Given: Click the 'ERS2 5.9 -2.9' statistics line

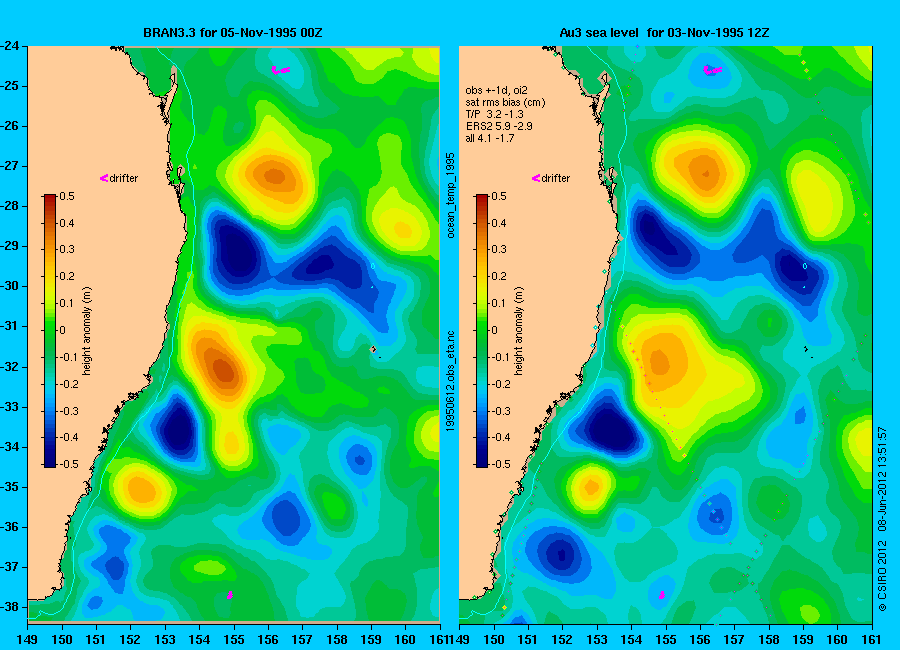Looking at the screenshot, I should pyautogui.click(x=499, y=126).
